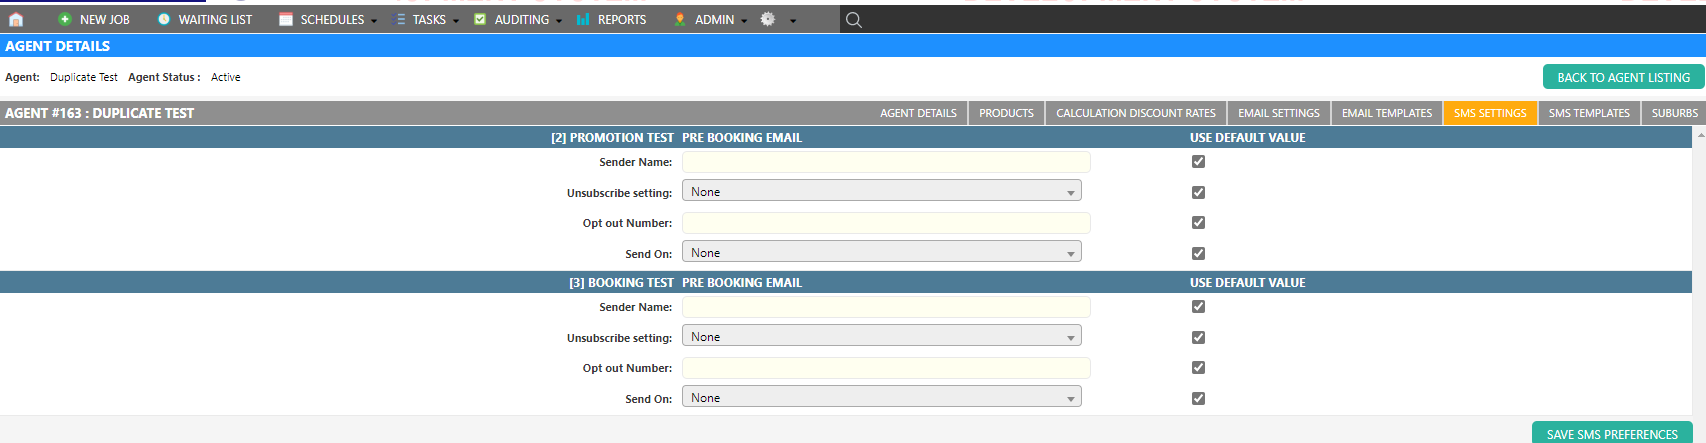Open the settings gear menu
This screenshot has height=443, width=1706.
pos(768,19)
